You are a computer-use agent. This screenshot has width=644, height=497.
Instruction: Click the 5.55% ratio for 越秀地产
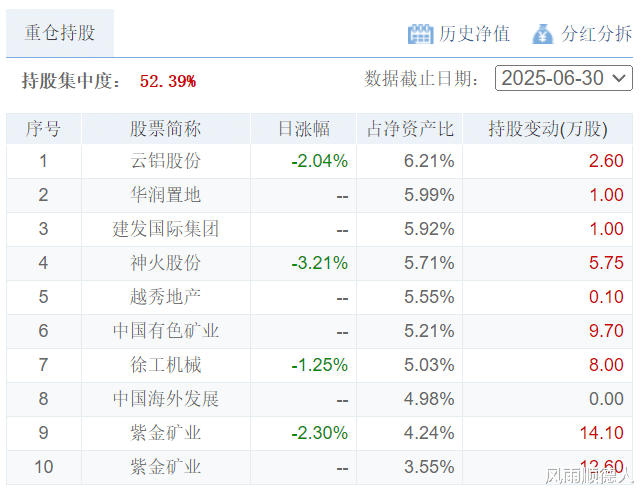click(429, 297)
